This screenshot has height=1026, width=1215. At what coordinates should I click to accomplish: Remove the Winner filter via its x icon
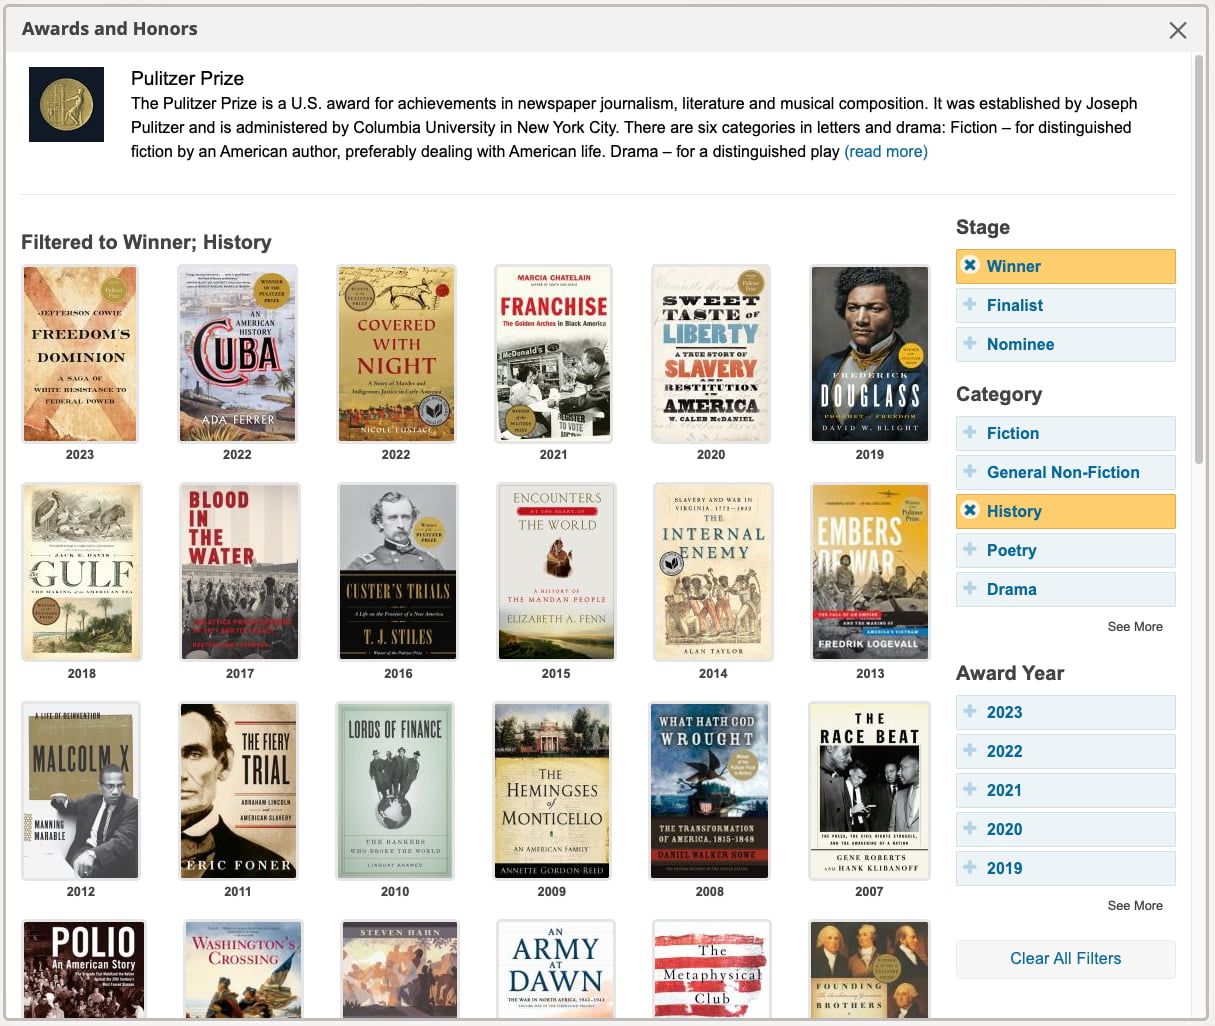(969, 266)
